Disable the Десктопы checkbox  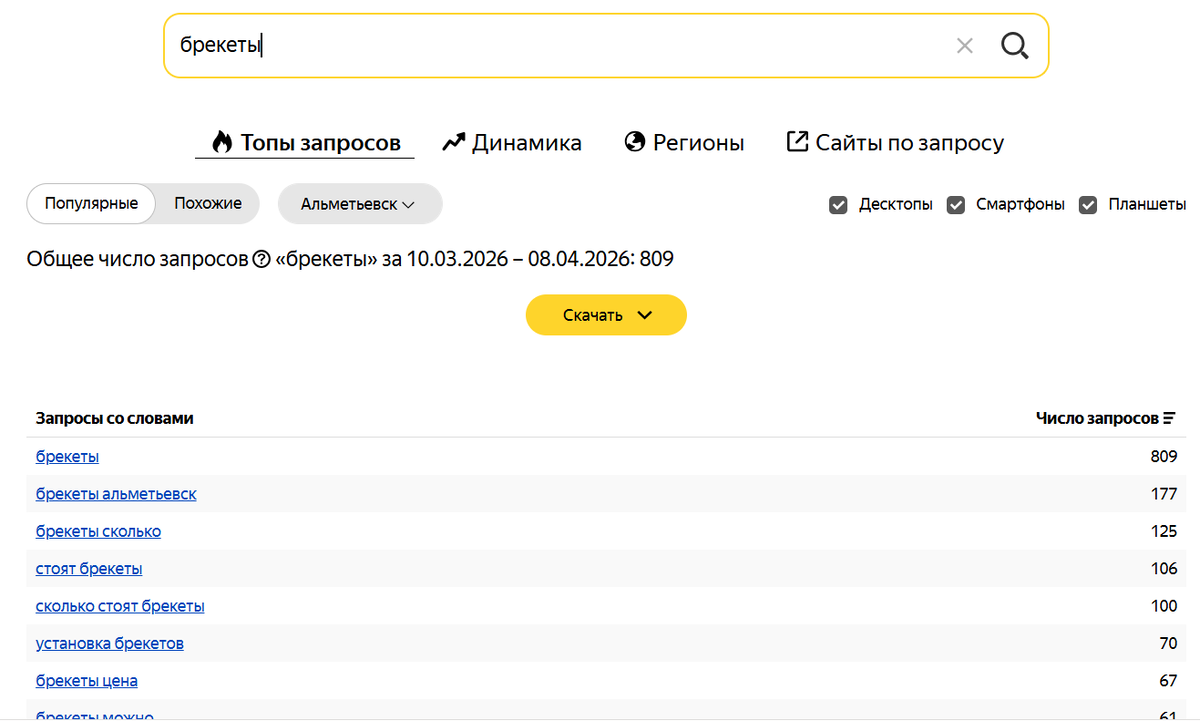tap(838, 204)
